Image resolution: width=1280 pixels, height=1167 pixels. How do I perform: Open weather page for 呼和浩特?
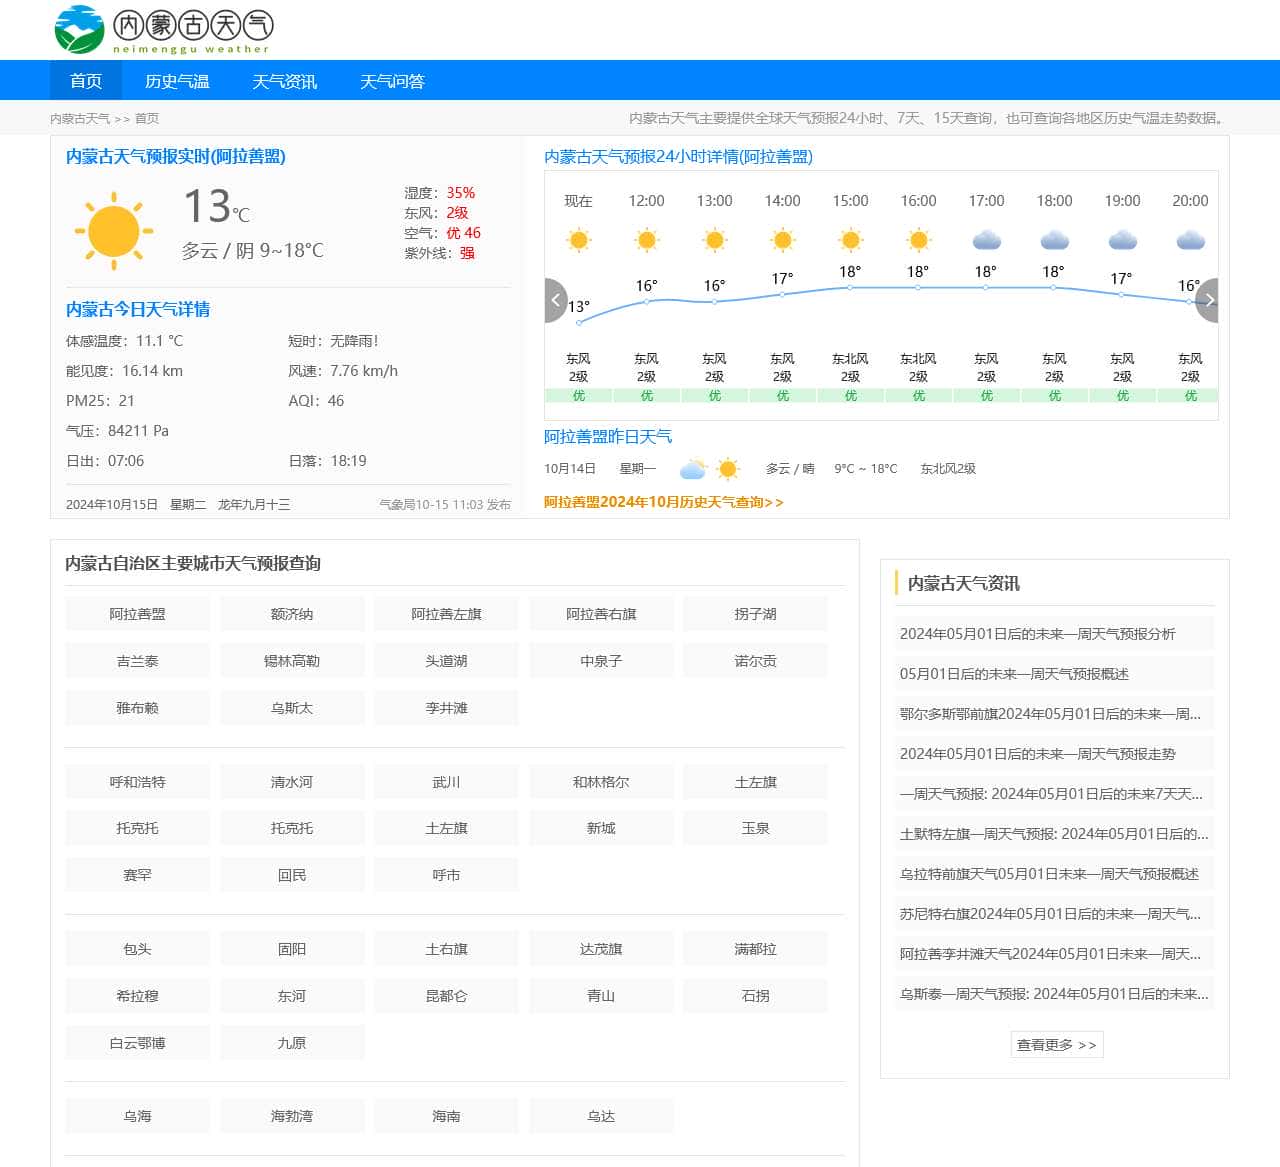[x=137, y=781]
